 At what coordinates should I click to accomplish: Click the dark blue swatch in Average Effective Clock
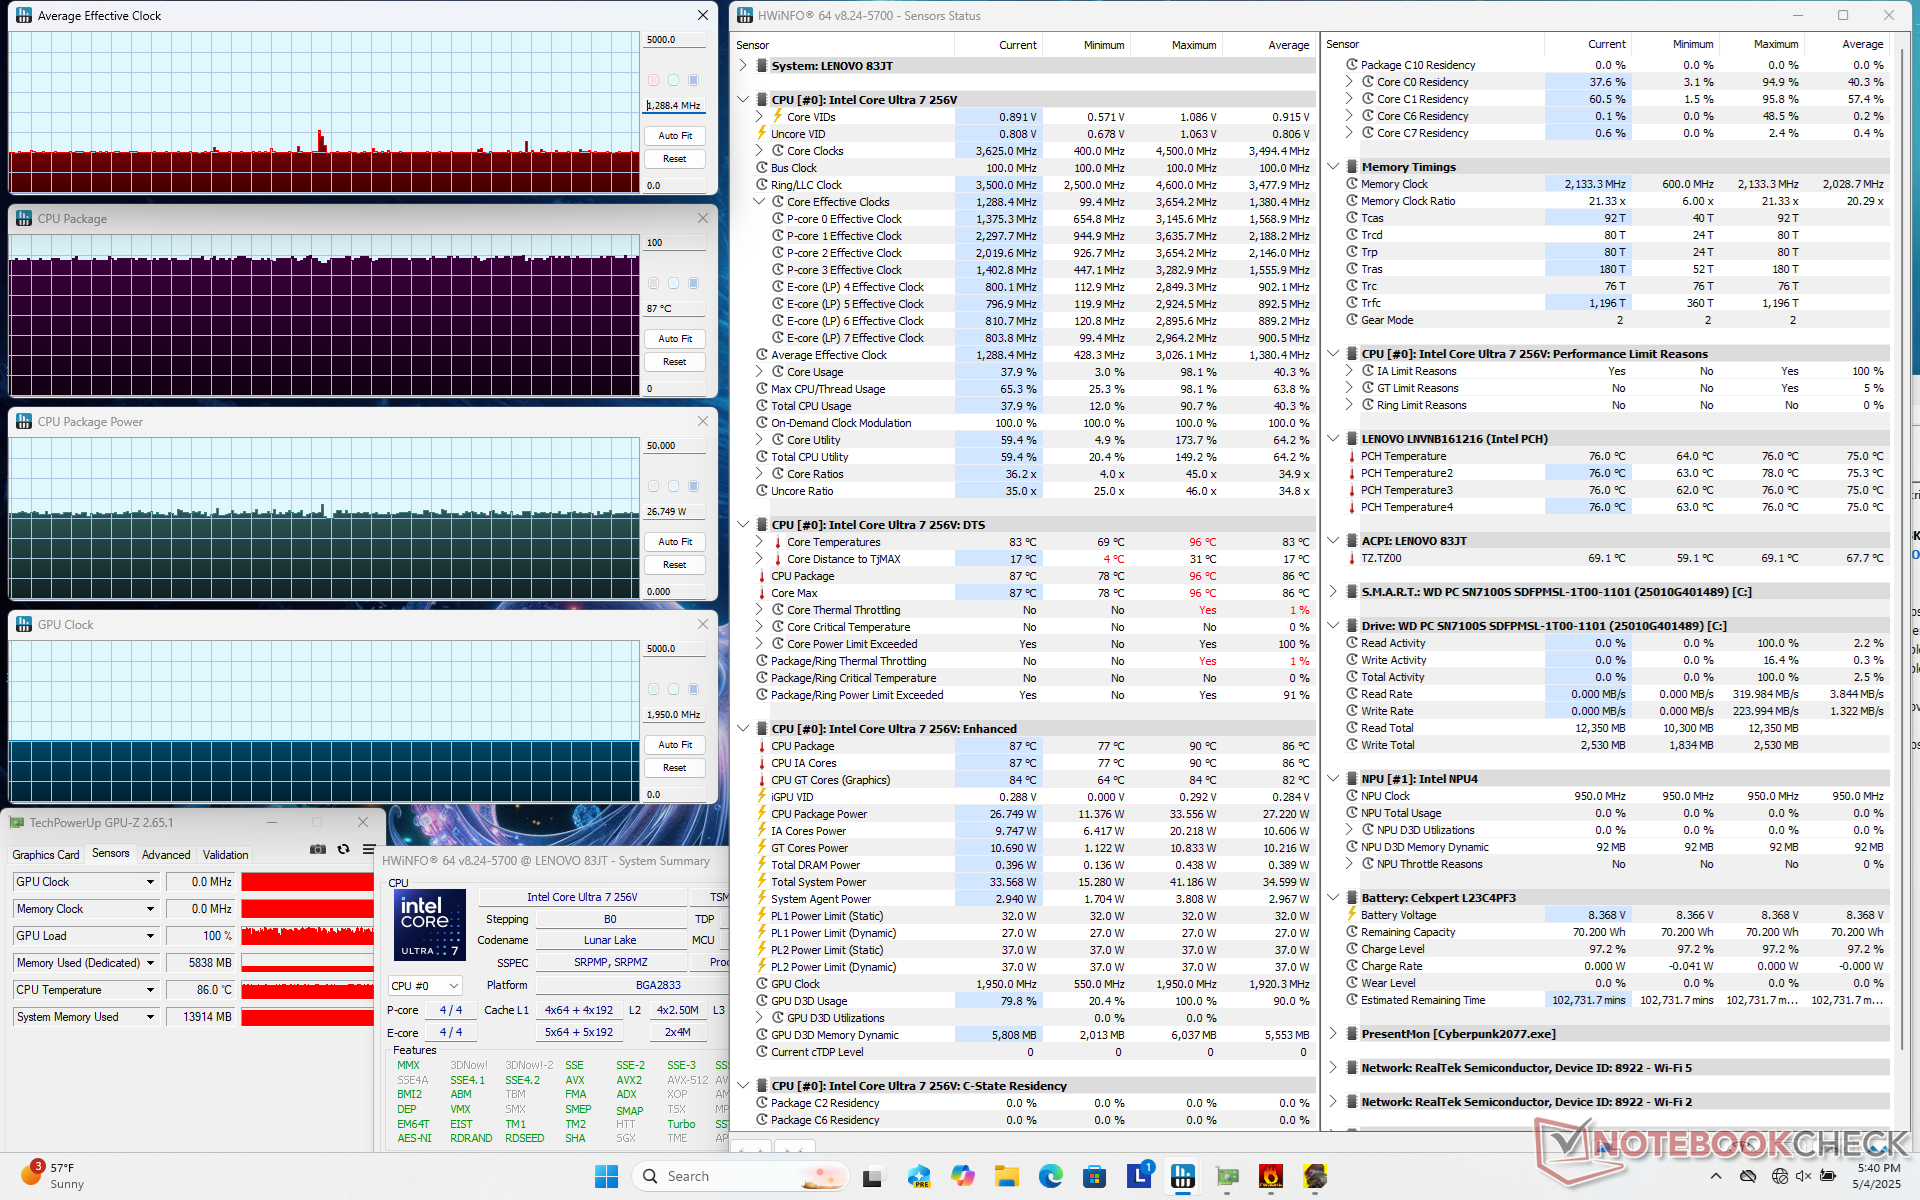tap(693, 80)
